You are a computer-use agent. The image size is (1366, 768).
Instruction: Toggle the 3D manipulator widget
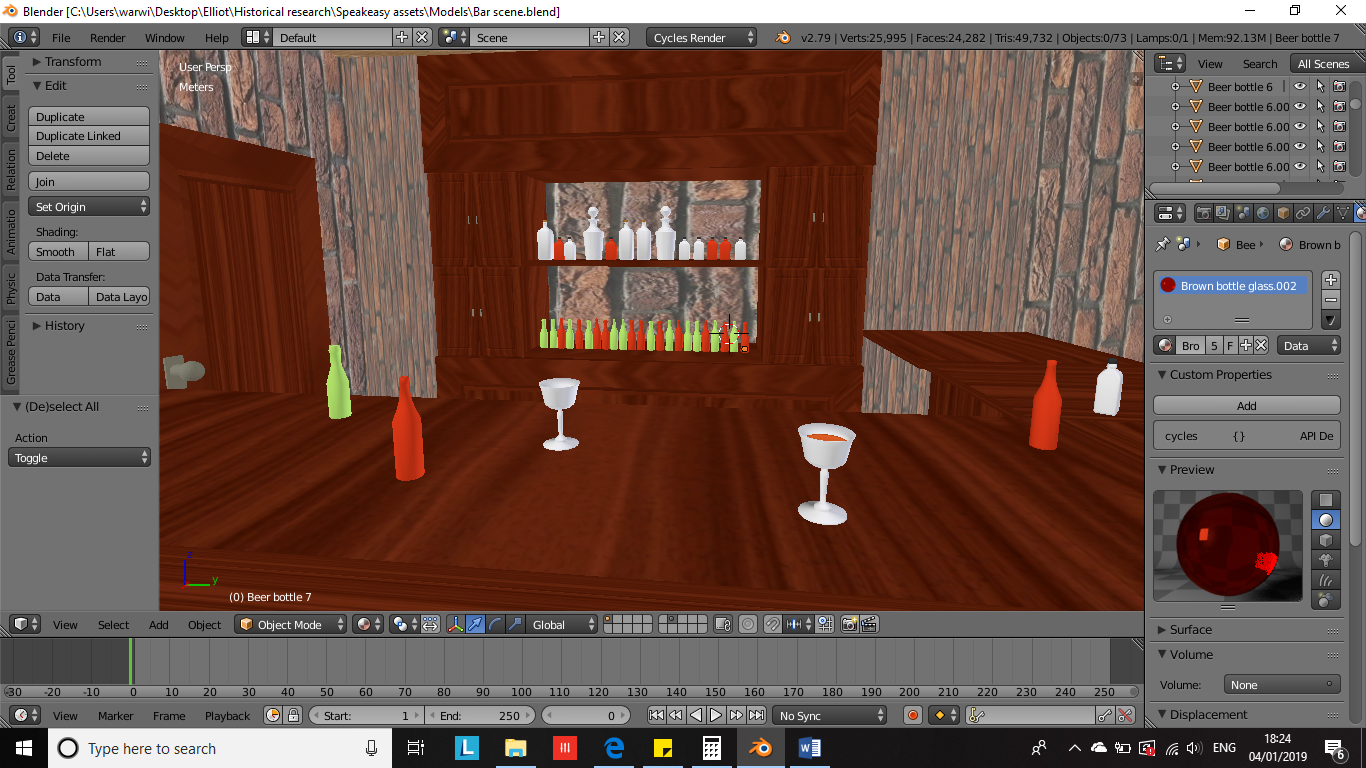coord(456,625)
